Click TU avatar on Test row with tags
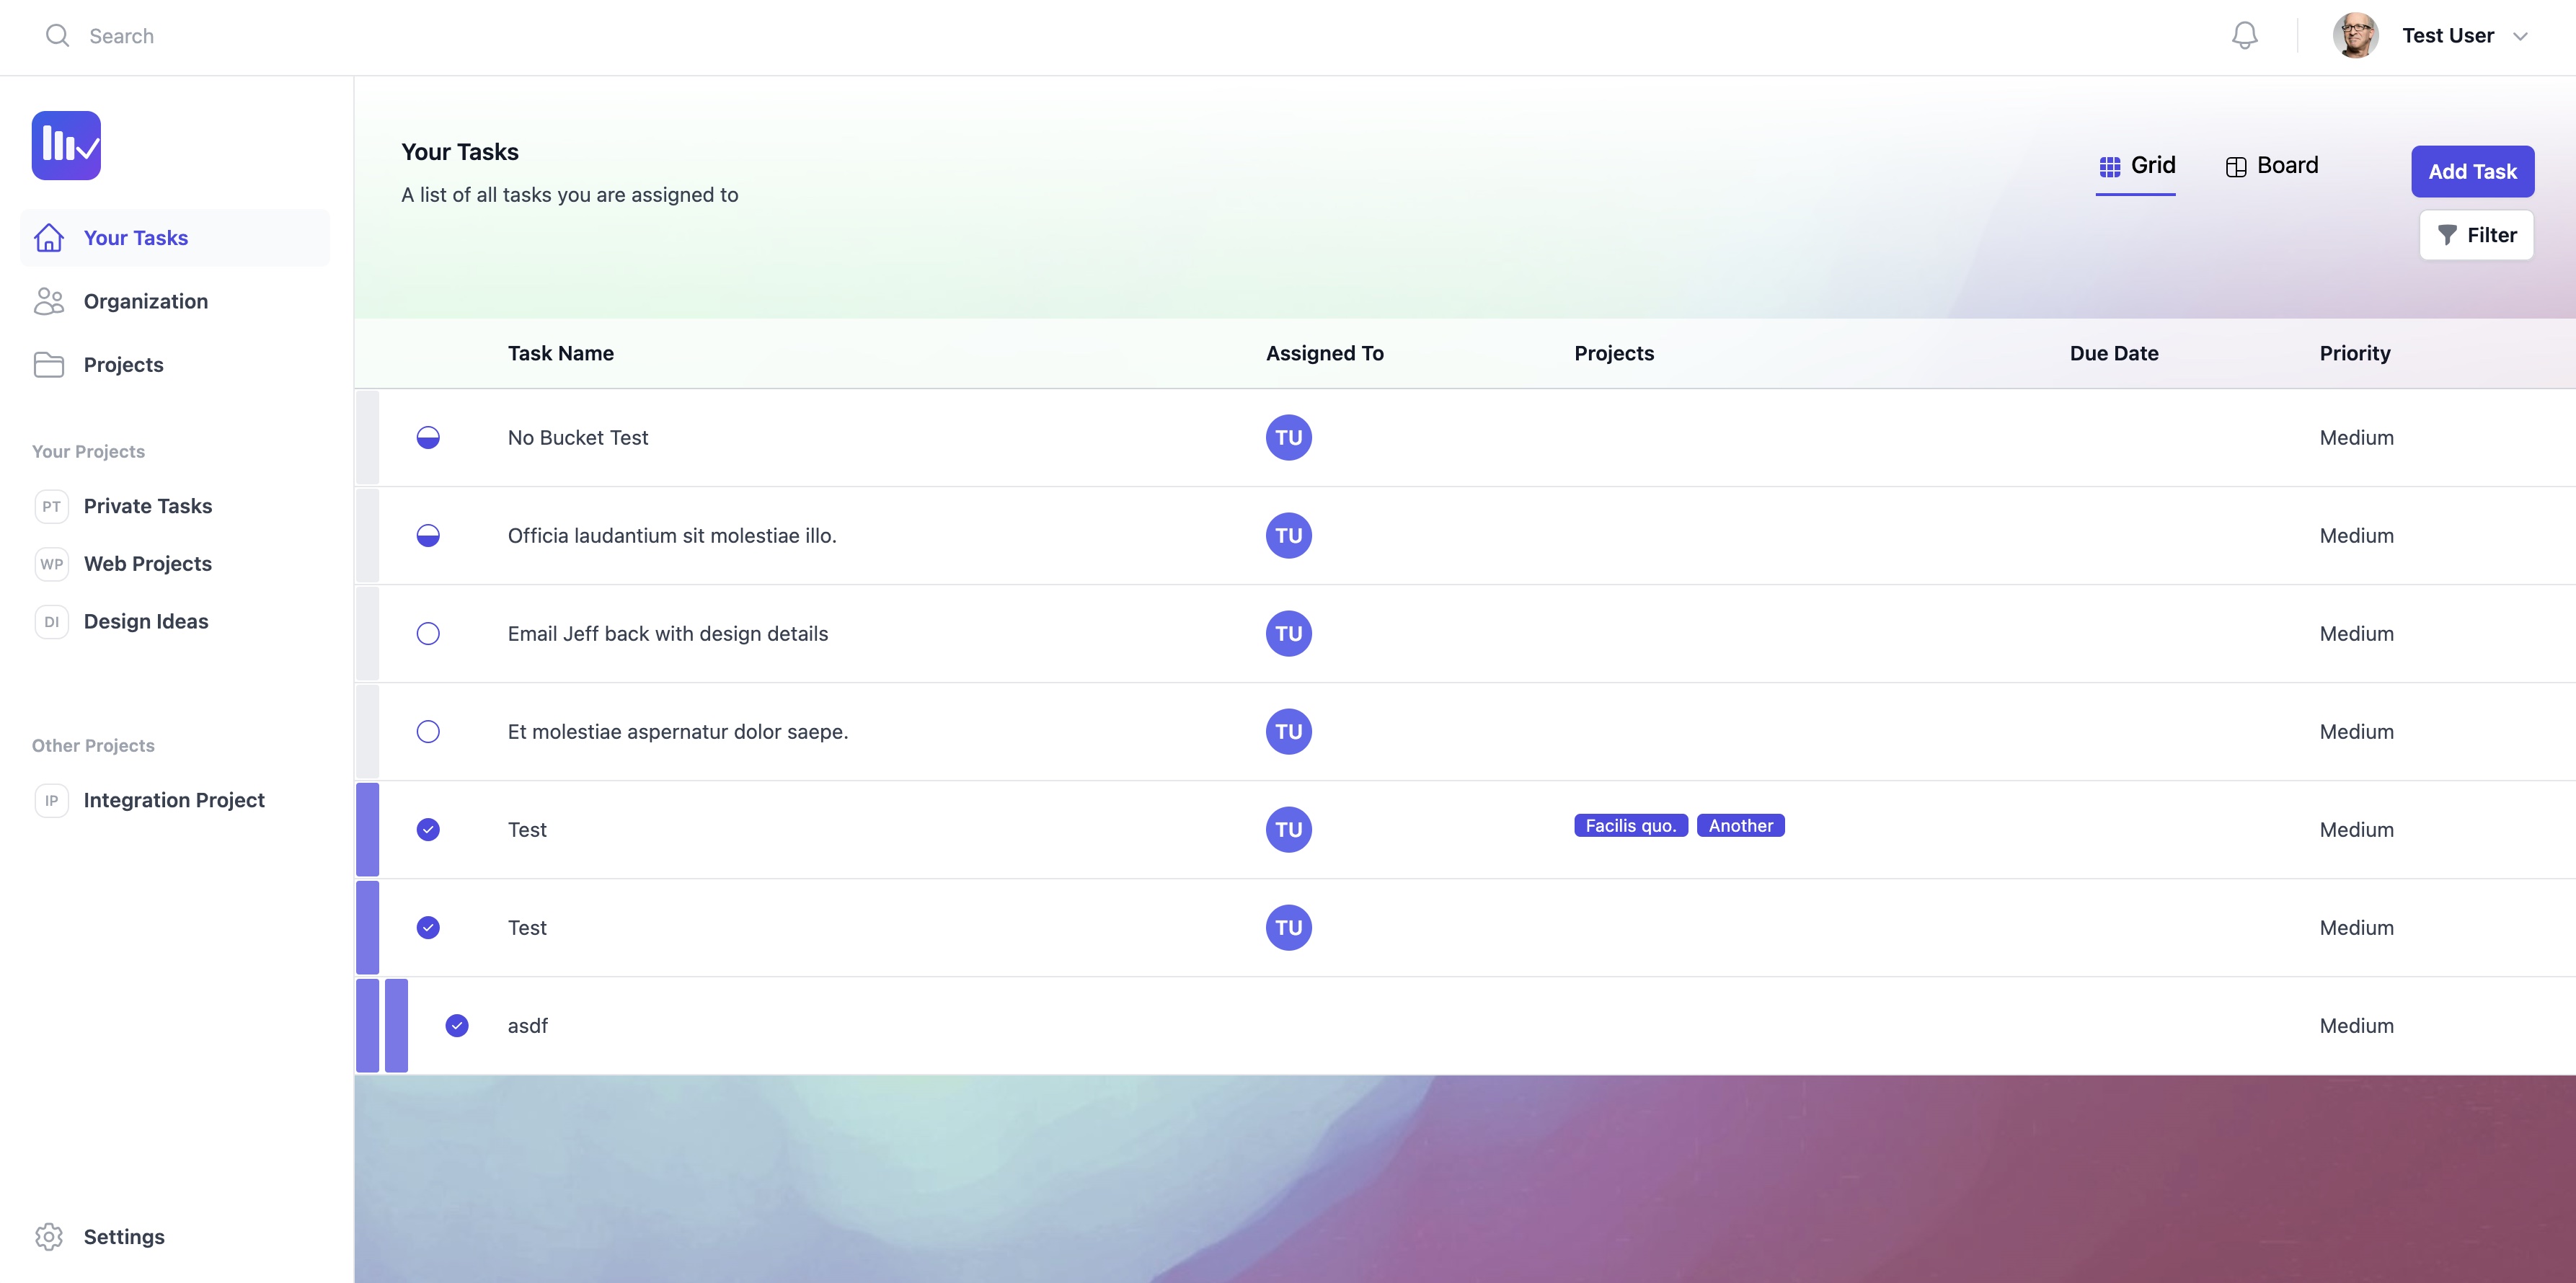Image resolution: width=2576 pixels, height=1283 pixels. click(1289, 830)
